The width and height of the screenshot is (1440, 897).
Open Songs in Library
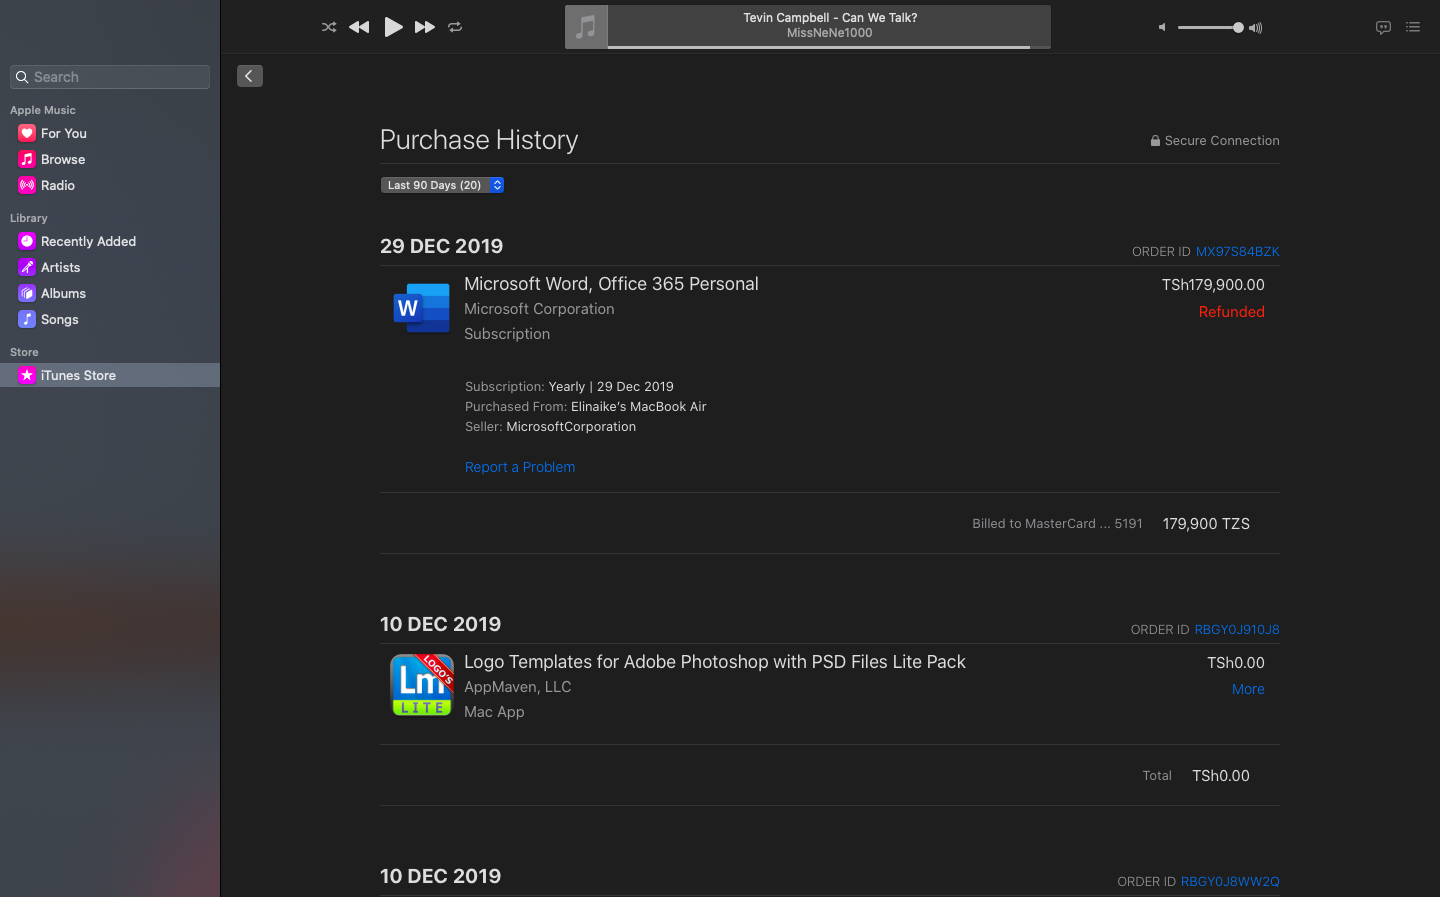coord(110,319)
